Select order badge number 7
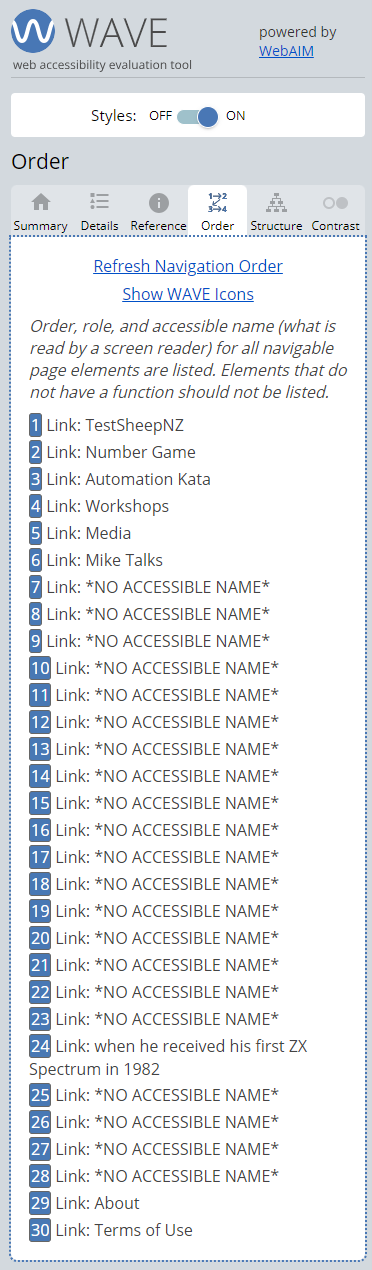 [36, 587]
